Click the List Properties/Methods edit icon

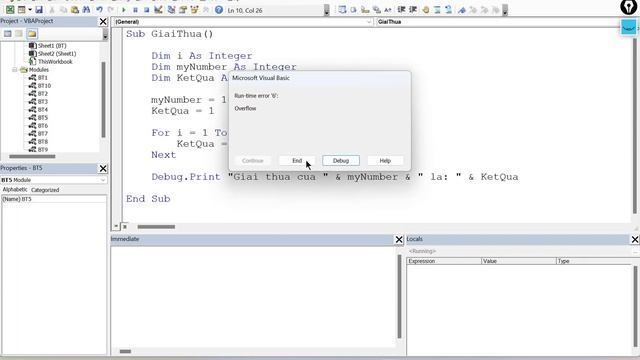(x=342, y=10)
